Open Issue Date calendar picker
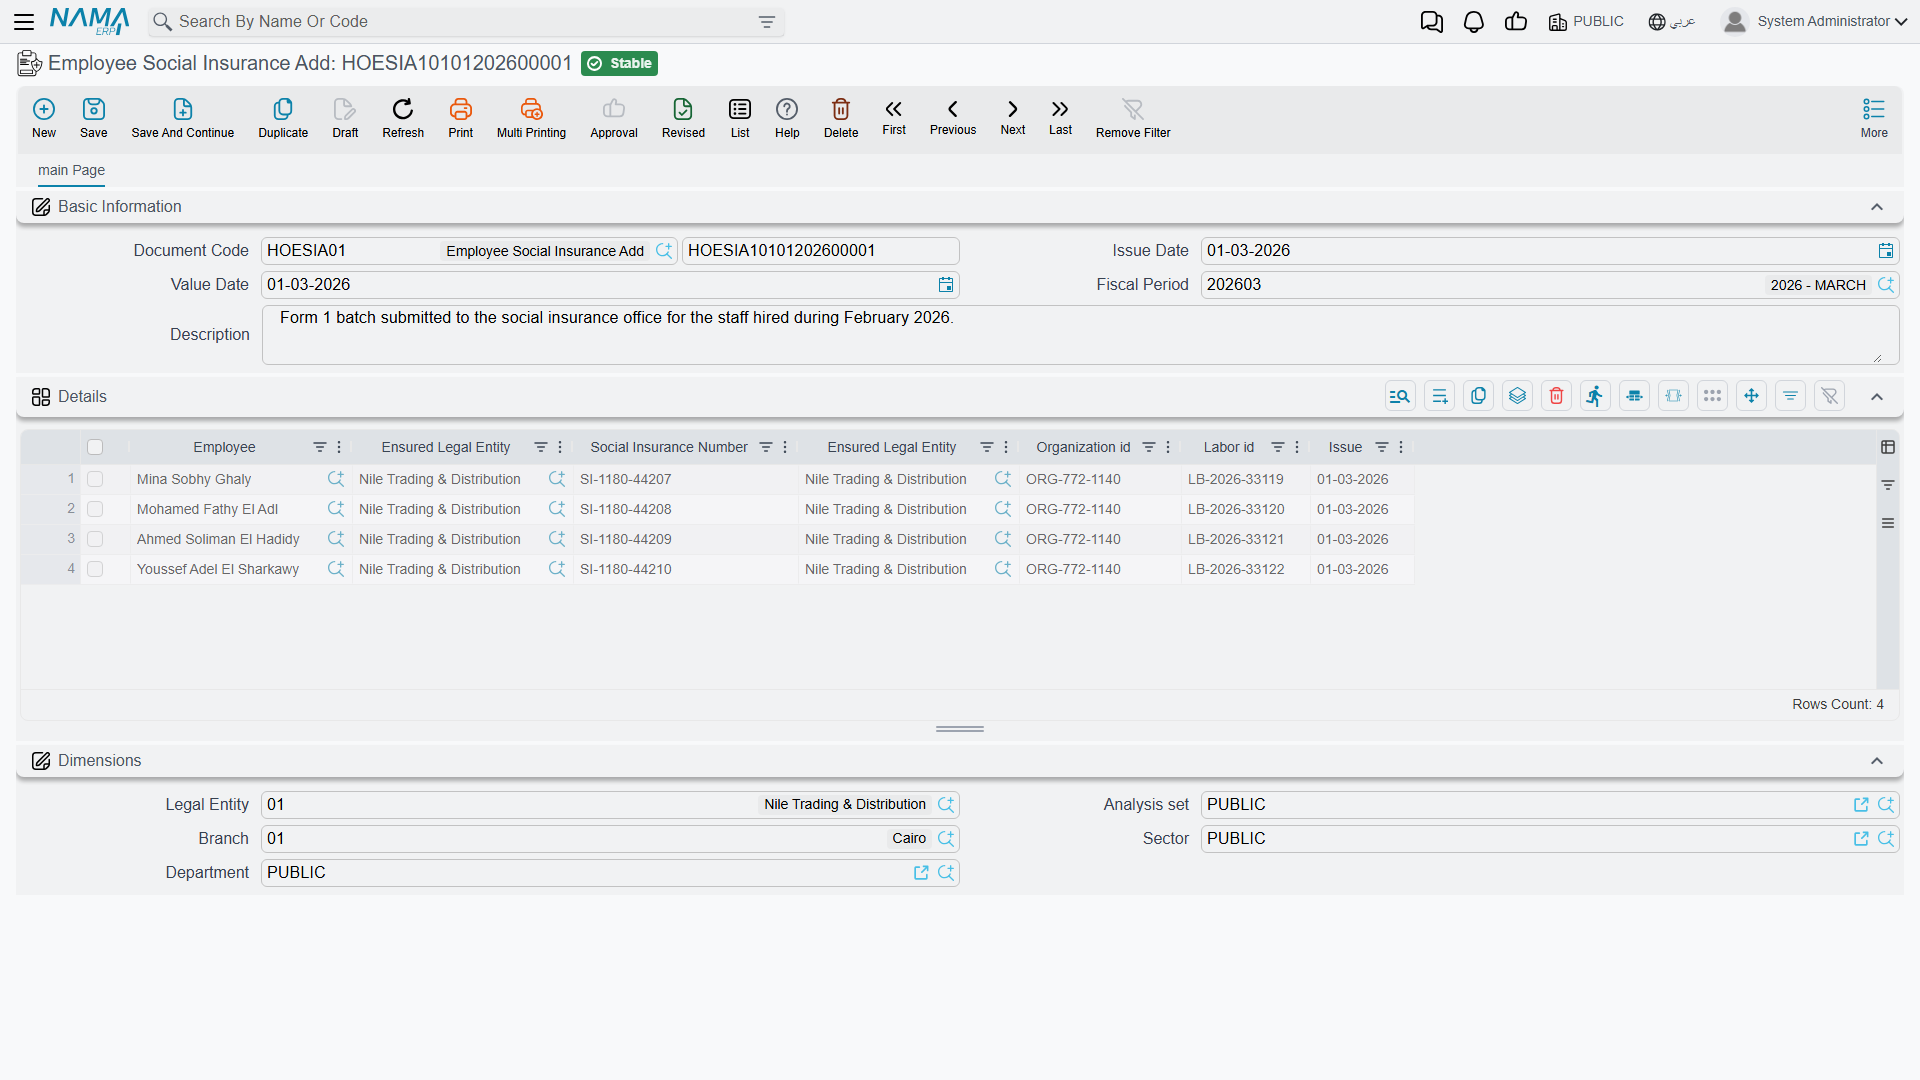The image size is (1920, 1080). (x=1886, y=251)
